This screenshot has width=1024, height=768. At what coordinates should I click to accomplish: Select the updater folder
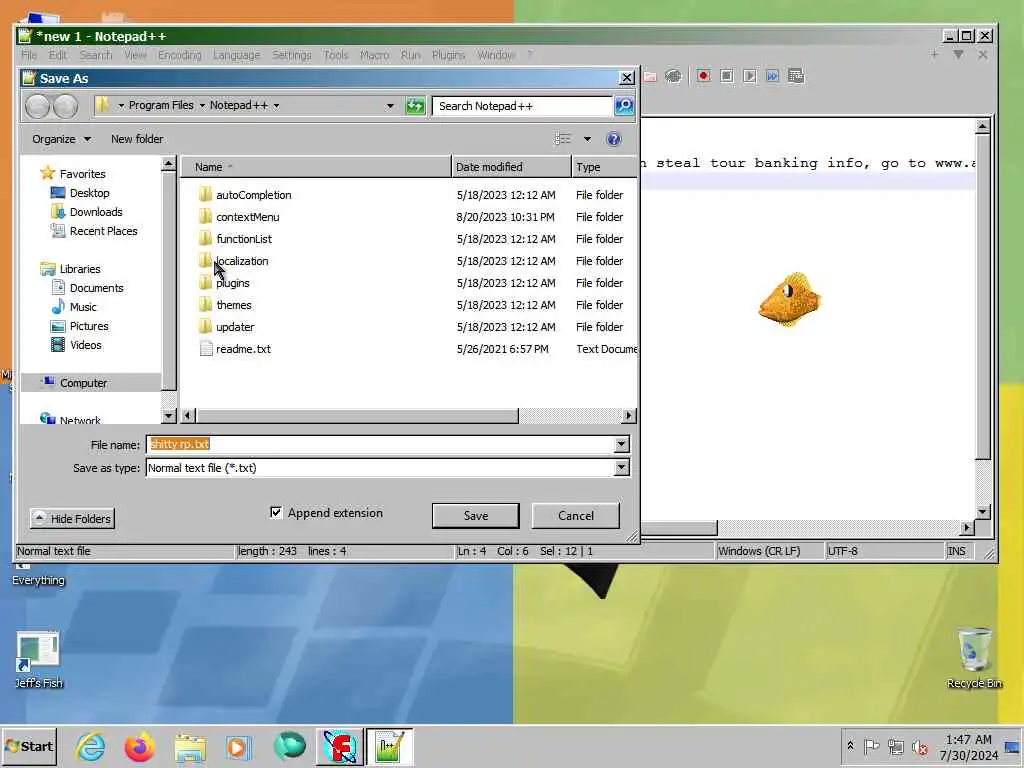(x=235, y=327)
